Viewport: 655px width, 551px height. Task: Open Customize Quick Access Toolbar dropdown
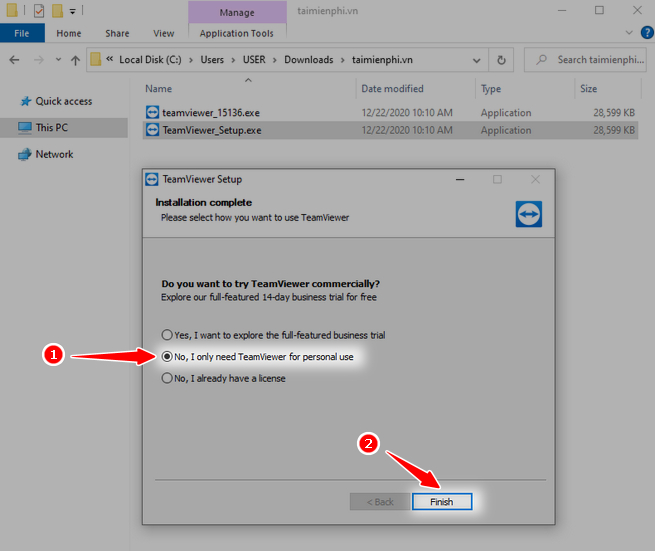pyautogui.click(x=73, y=11)
